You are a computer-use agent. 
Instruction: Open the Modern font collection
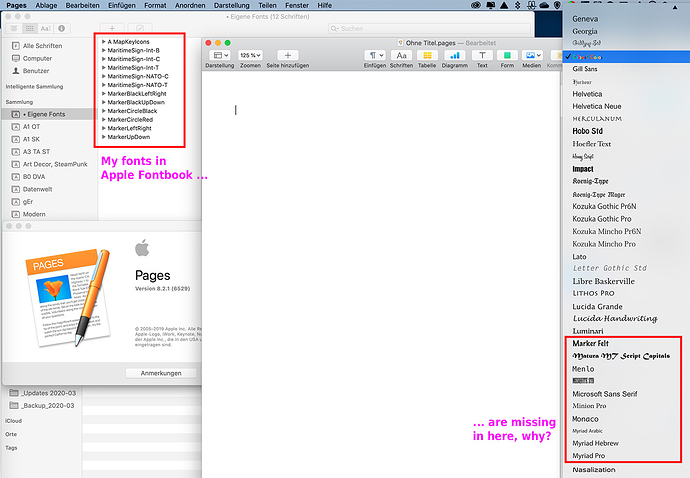pyautogui.click(x=29, y=214)
